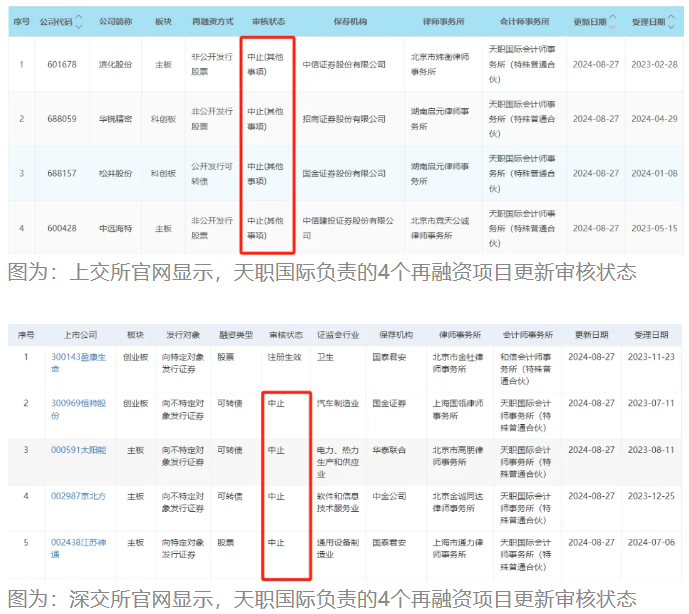Click the 卫生 industry cell
The height and width of the screenshot is (614, 689).
coord(325,357)
